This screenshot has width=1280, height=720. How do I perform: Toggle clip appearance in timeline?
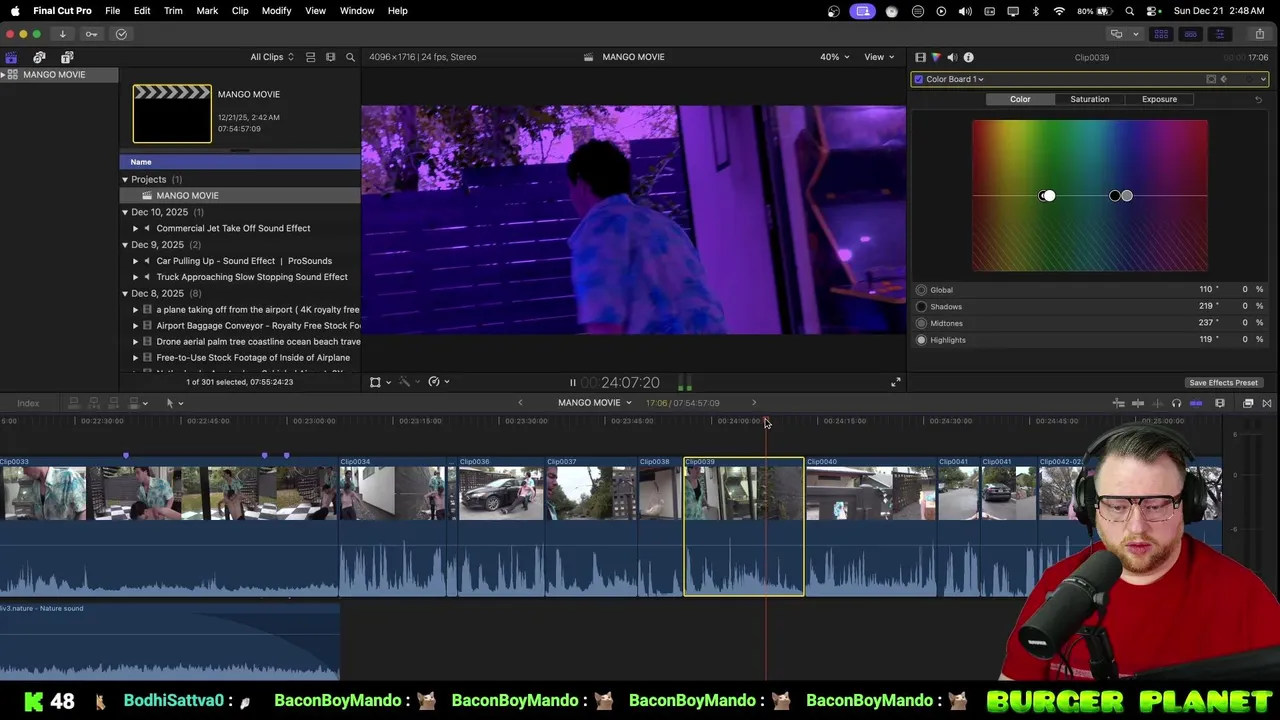tap(1220, 403)
